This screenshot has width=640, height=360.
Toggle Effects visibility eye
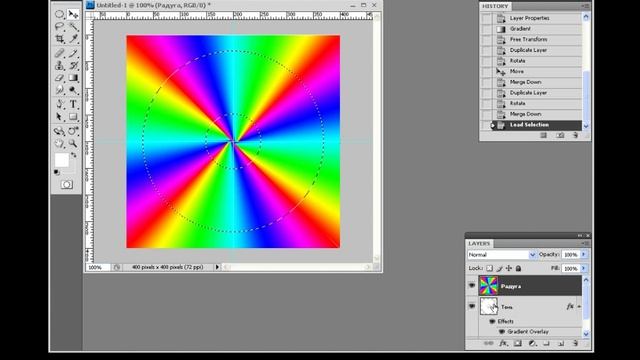tap(492, 321)
